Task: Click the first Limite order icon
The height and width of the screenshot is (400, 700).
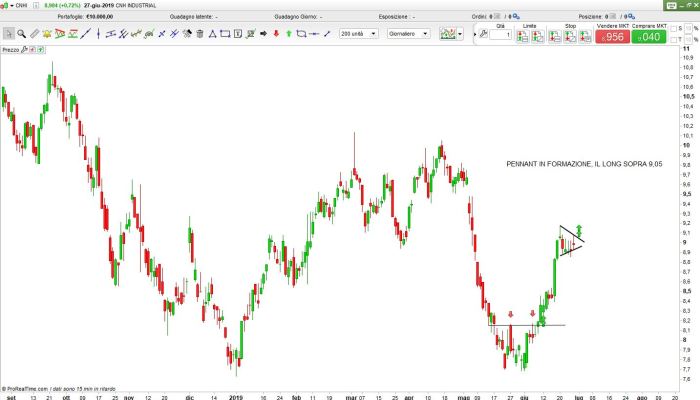Action: pyautogui.click(x=523, y=36)
